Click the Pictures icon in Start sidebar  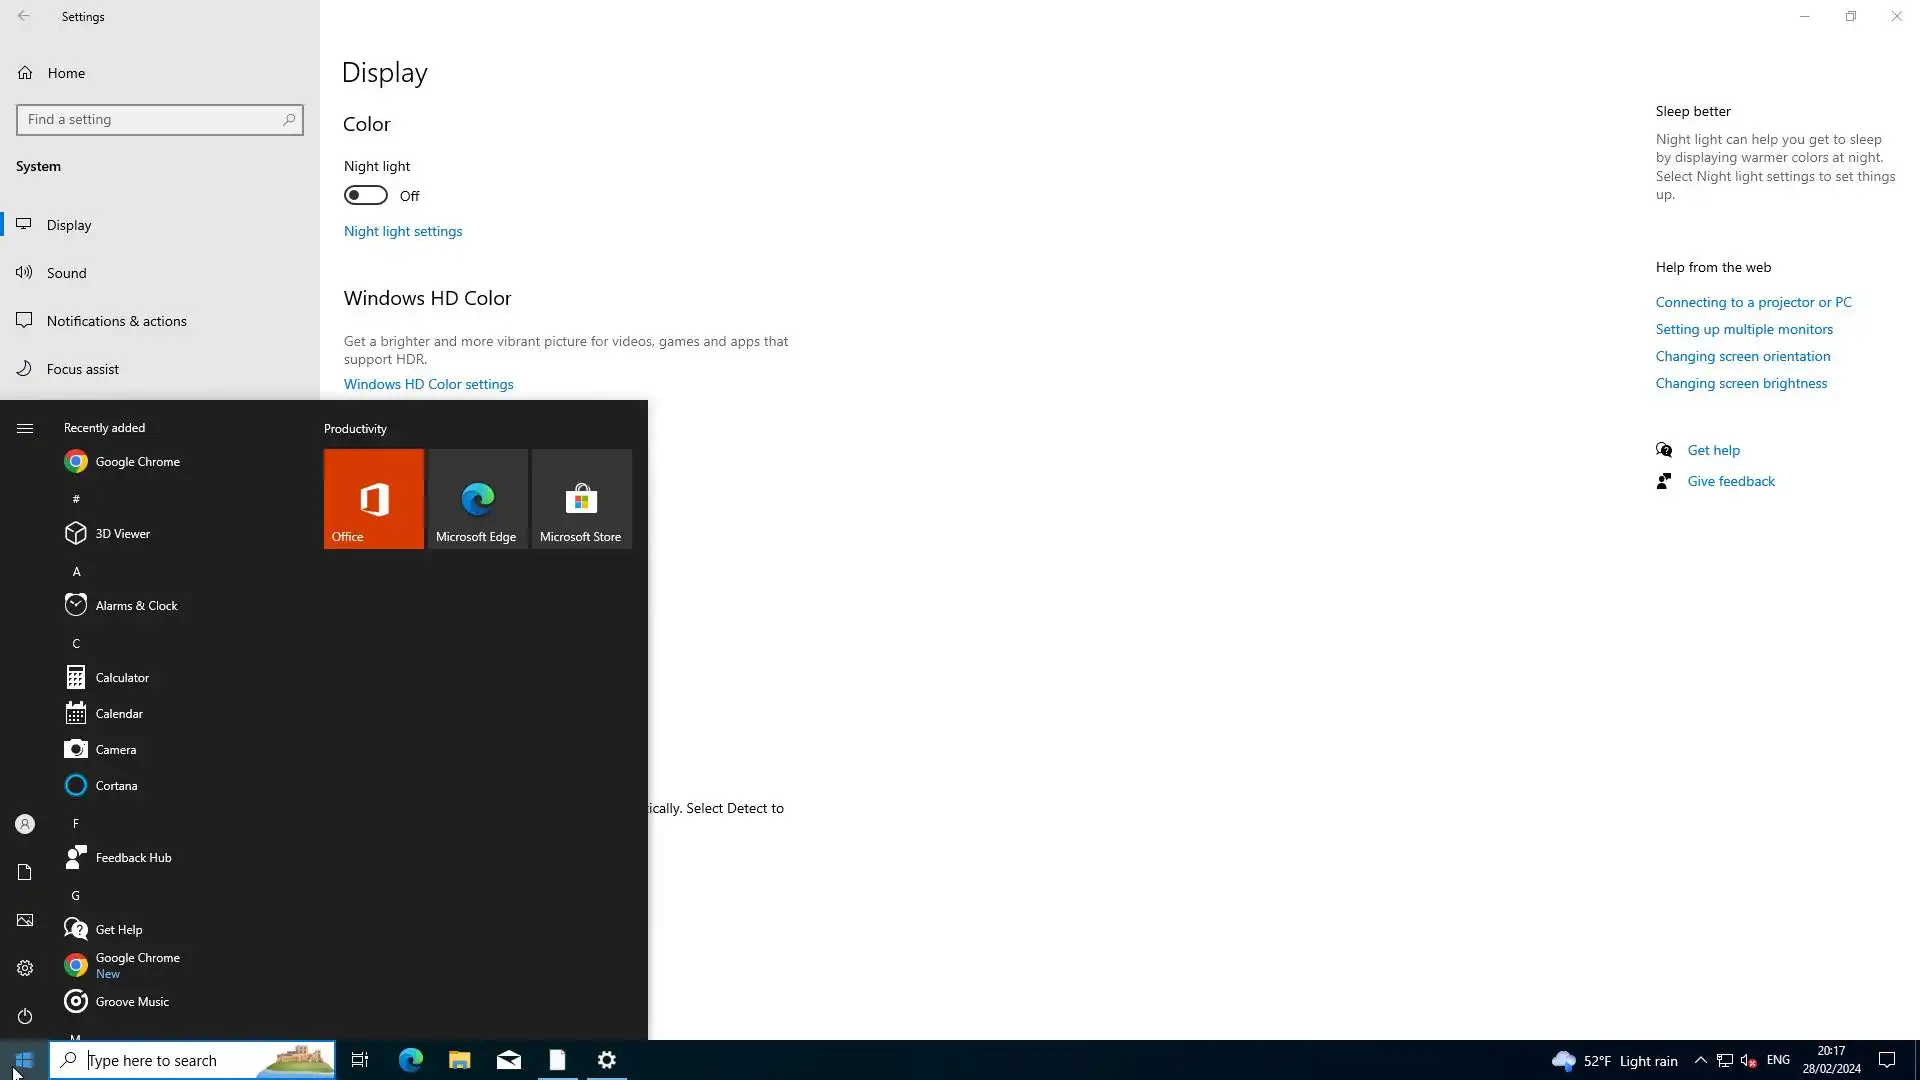[x=25, y=920]
